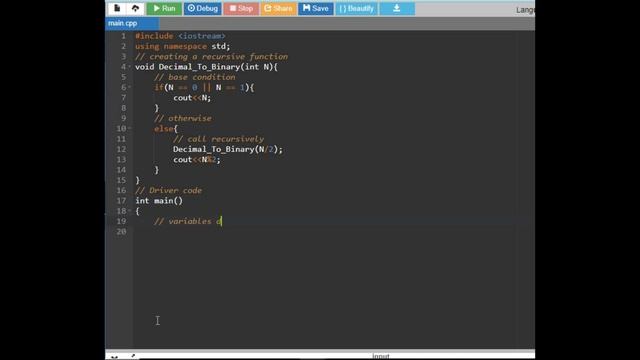Collapse the fold arrow at line 10

tap(130, 128)
